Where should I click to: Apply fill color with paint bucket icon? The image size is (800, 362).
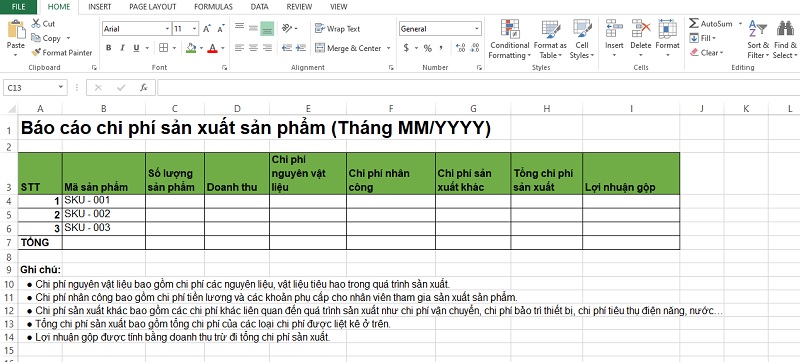click(x=191, y=48)
